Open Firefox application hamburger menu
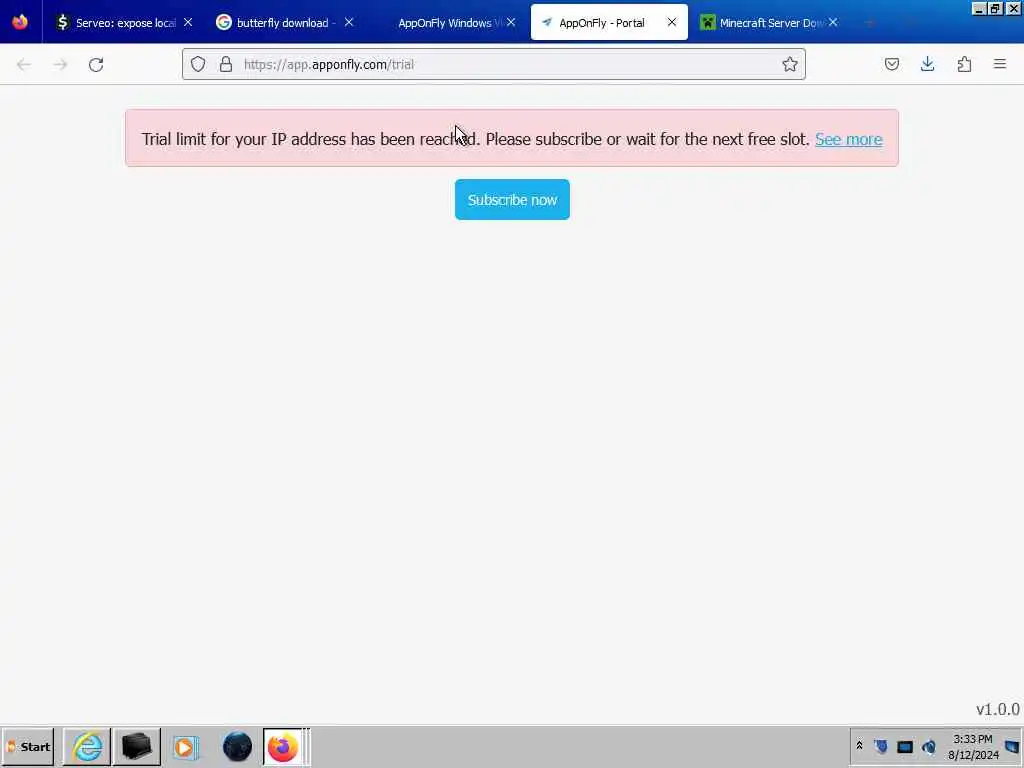The image size is (1024, 768). (x=1000, y=64)
